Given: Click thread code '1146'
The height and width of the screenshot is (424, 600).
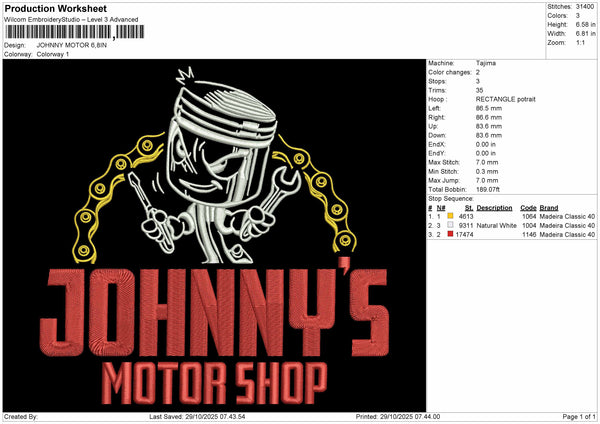Looking at the screenshot, I should pyautogui.click(x=529, y=234).
